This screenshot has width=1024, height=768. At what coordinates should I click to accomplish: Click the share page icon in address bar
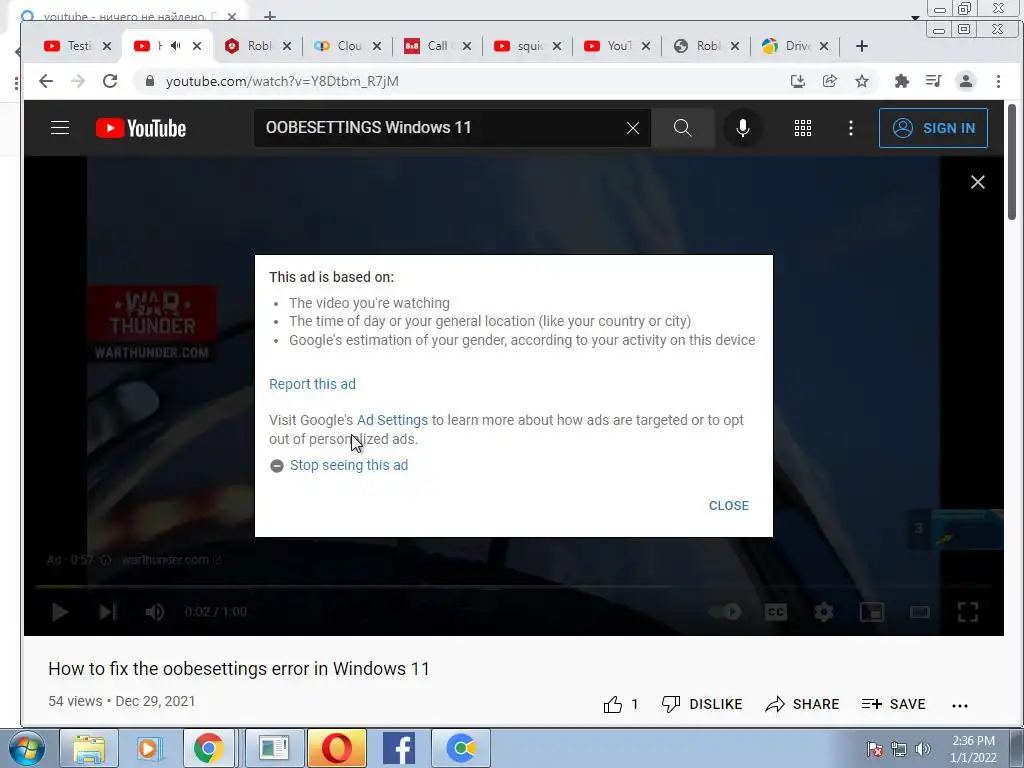829,81
